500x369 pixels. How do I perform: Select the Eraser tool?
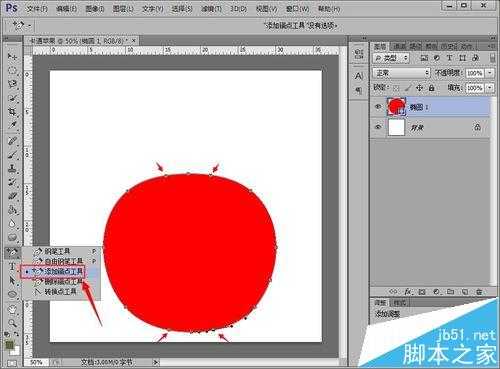pyautogui.click(x=12, y=196)
